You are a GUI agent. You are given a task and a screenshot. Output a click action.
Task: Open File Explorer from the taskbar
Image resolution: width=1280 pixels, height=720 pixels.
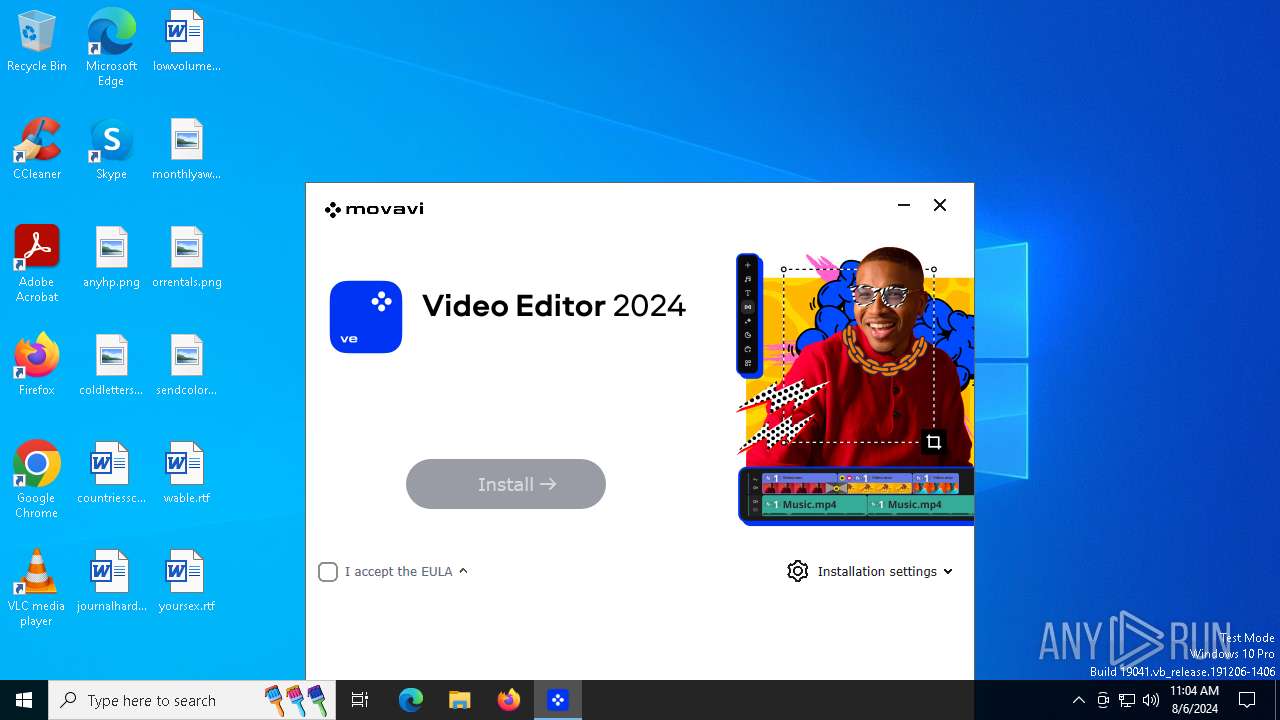pos(460,700)
